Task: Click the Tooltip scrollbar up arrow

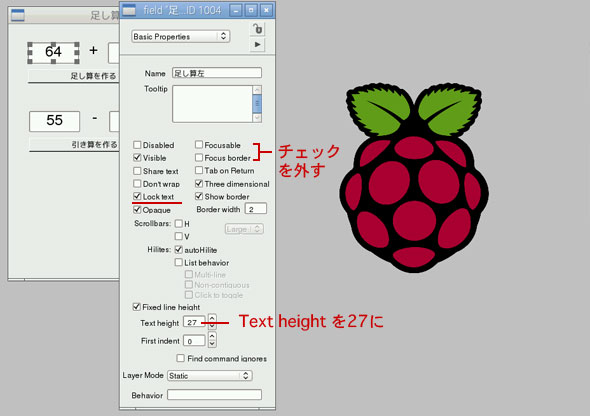Action: [x=257, y=90]
